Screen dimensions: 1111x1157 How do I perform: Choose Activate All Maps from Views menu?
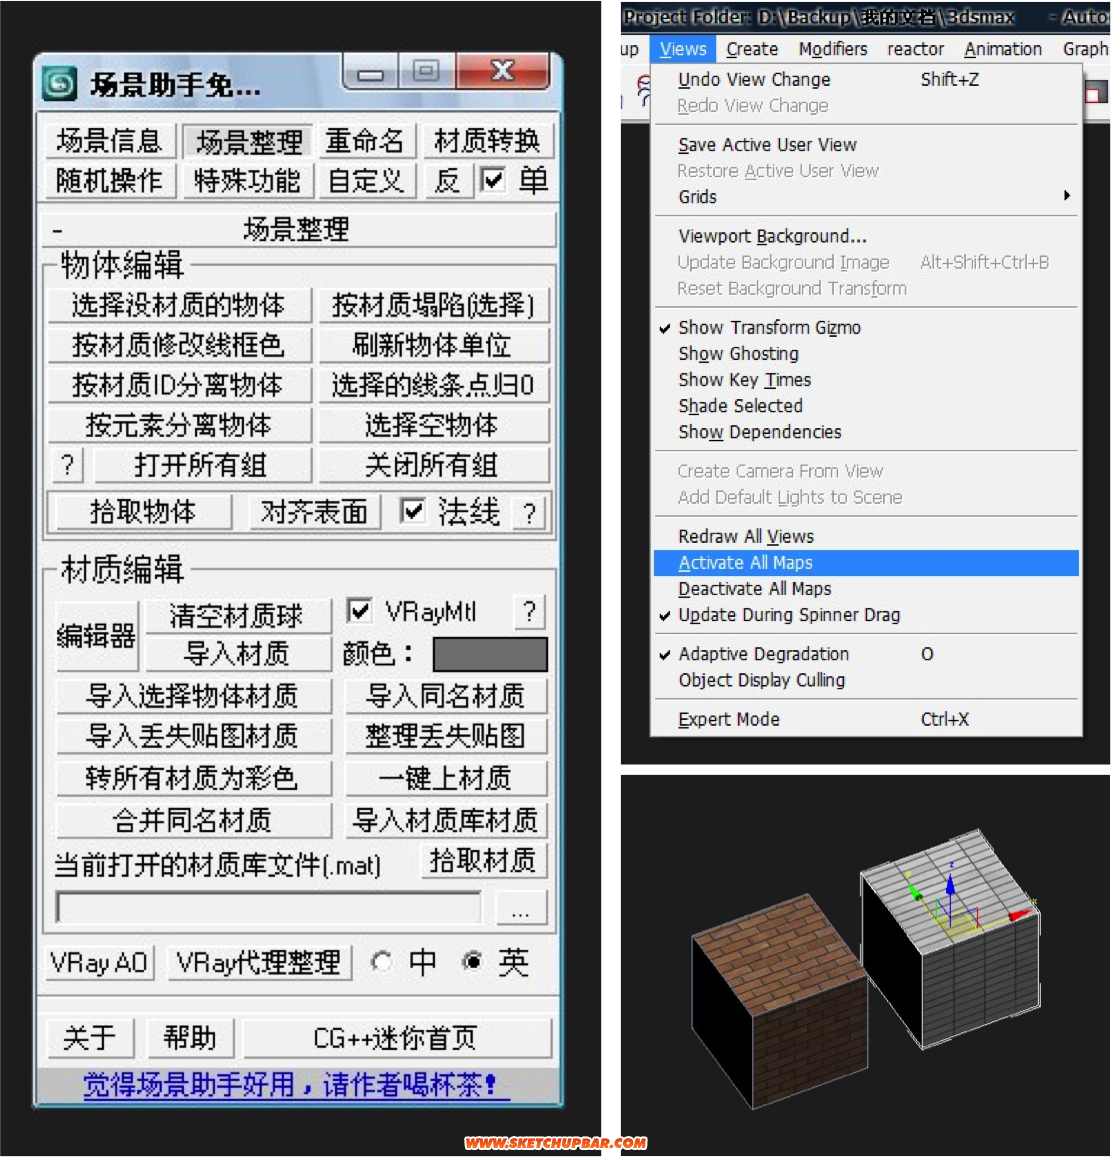(866, 562)
